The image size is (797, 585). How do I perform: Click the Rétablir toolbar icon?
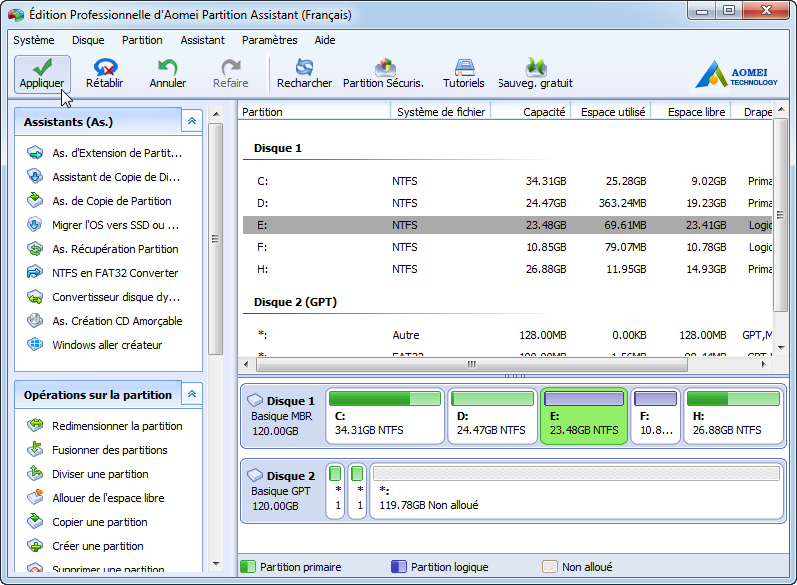(x=105, y=67)
